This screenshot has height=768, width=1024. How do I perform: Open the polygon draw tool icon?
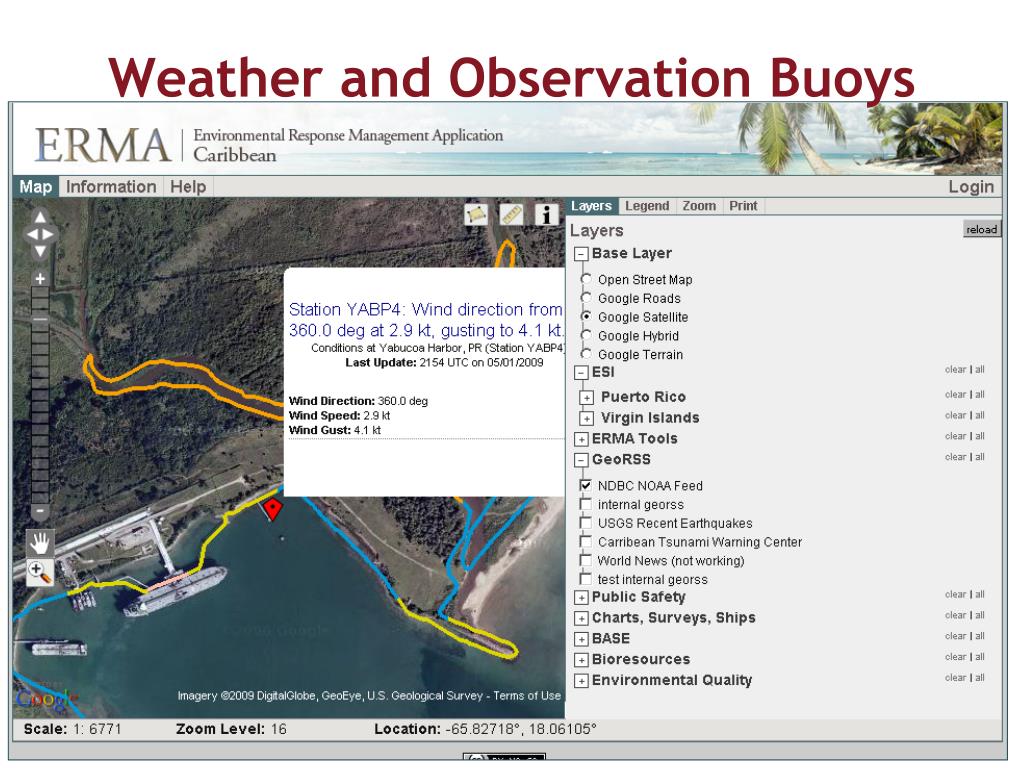point(476,214)
